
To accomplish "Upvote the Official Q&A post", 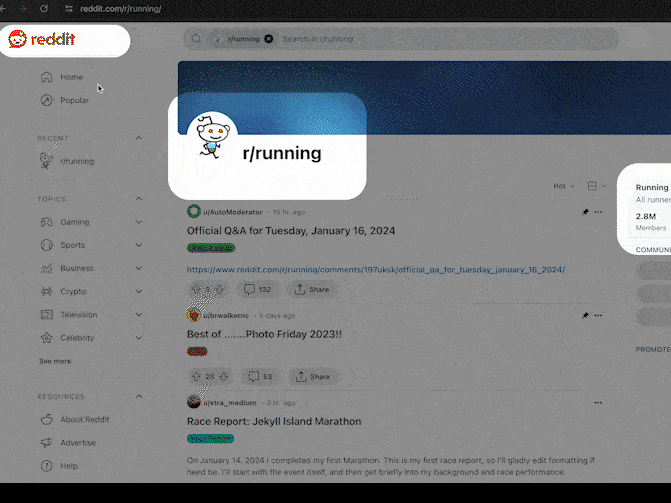I will tap(196, 289).
